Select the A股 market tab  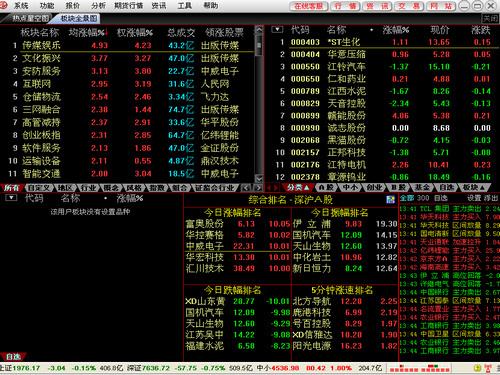(326, 188)
